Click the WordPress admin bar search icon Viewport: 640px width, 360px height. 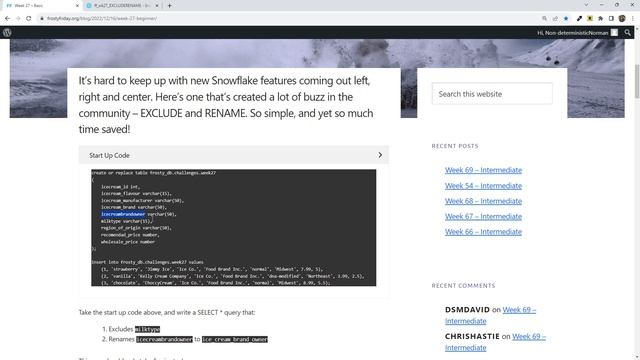click(628, 33)
